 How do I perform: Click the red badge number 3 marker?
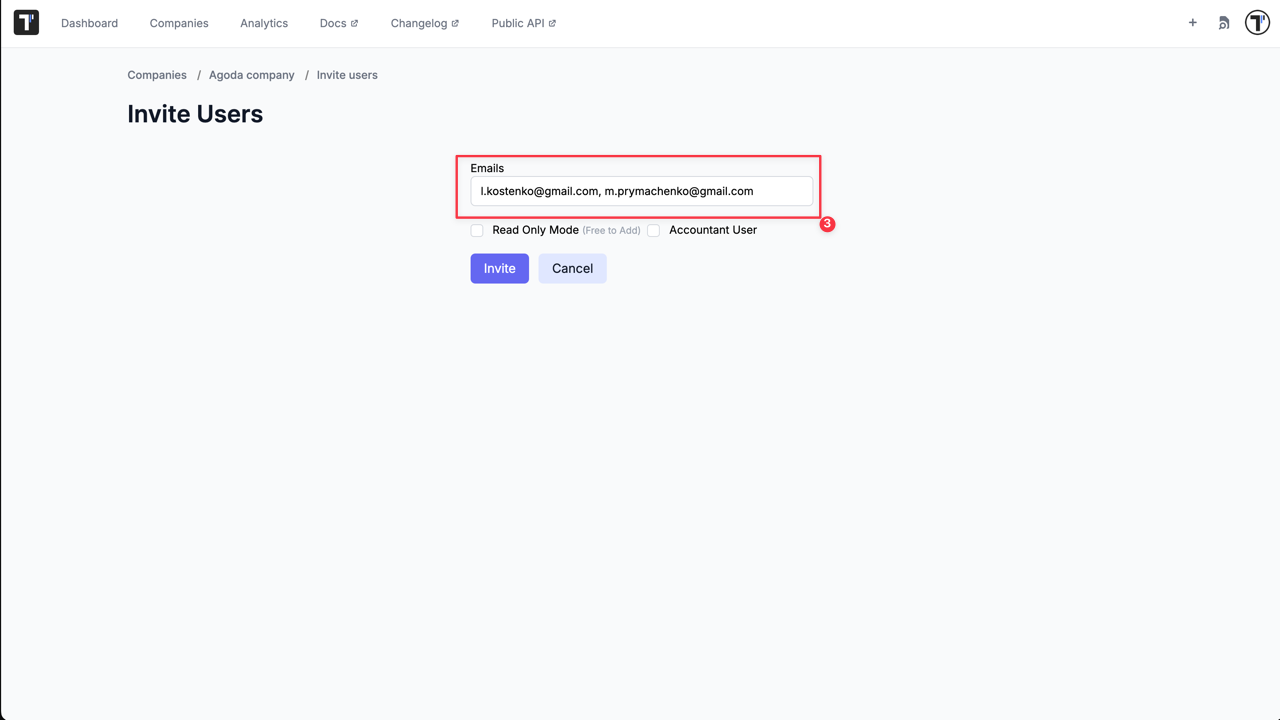pos(827,224)
